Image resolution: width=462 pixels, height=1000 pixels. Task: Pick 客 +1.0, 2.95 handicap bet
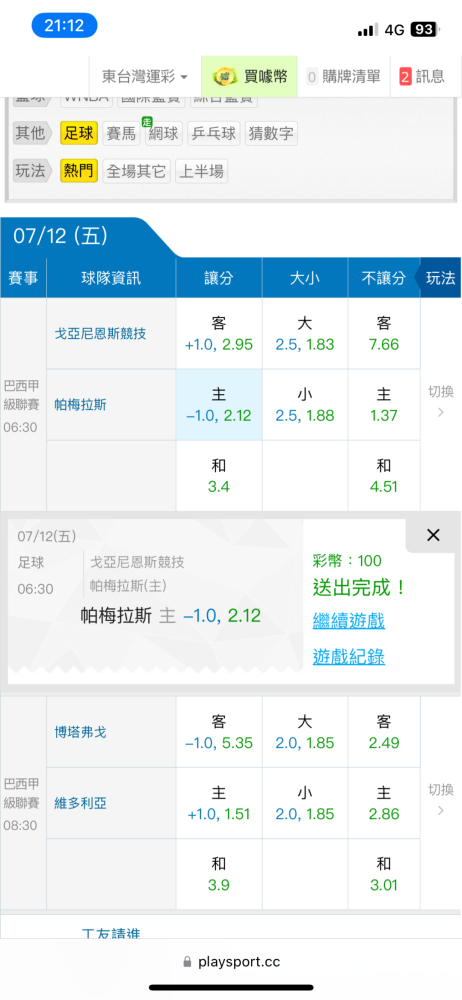(219, 334)
